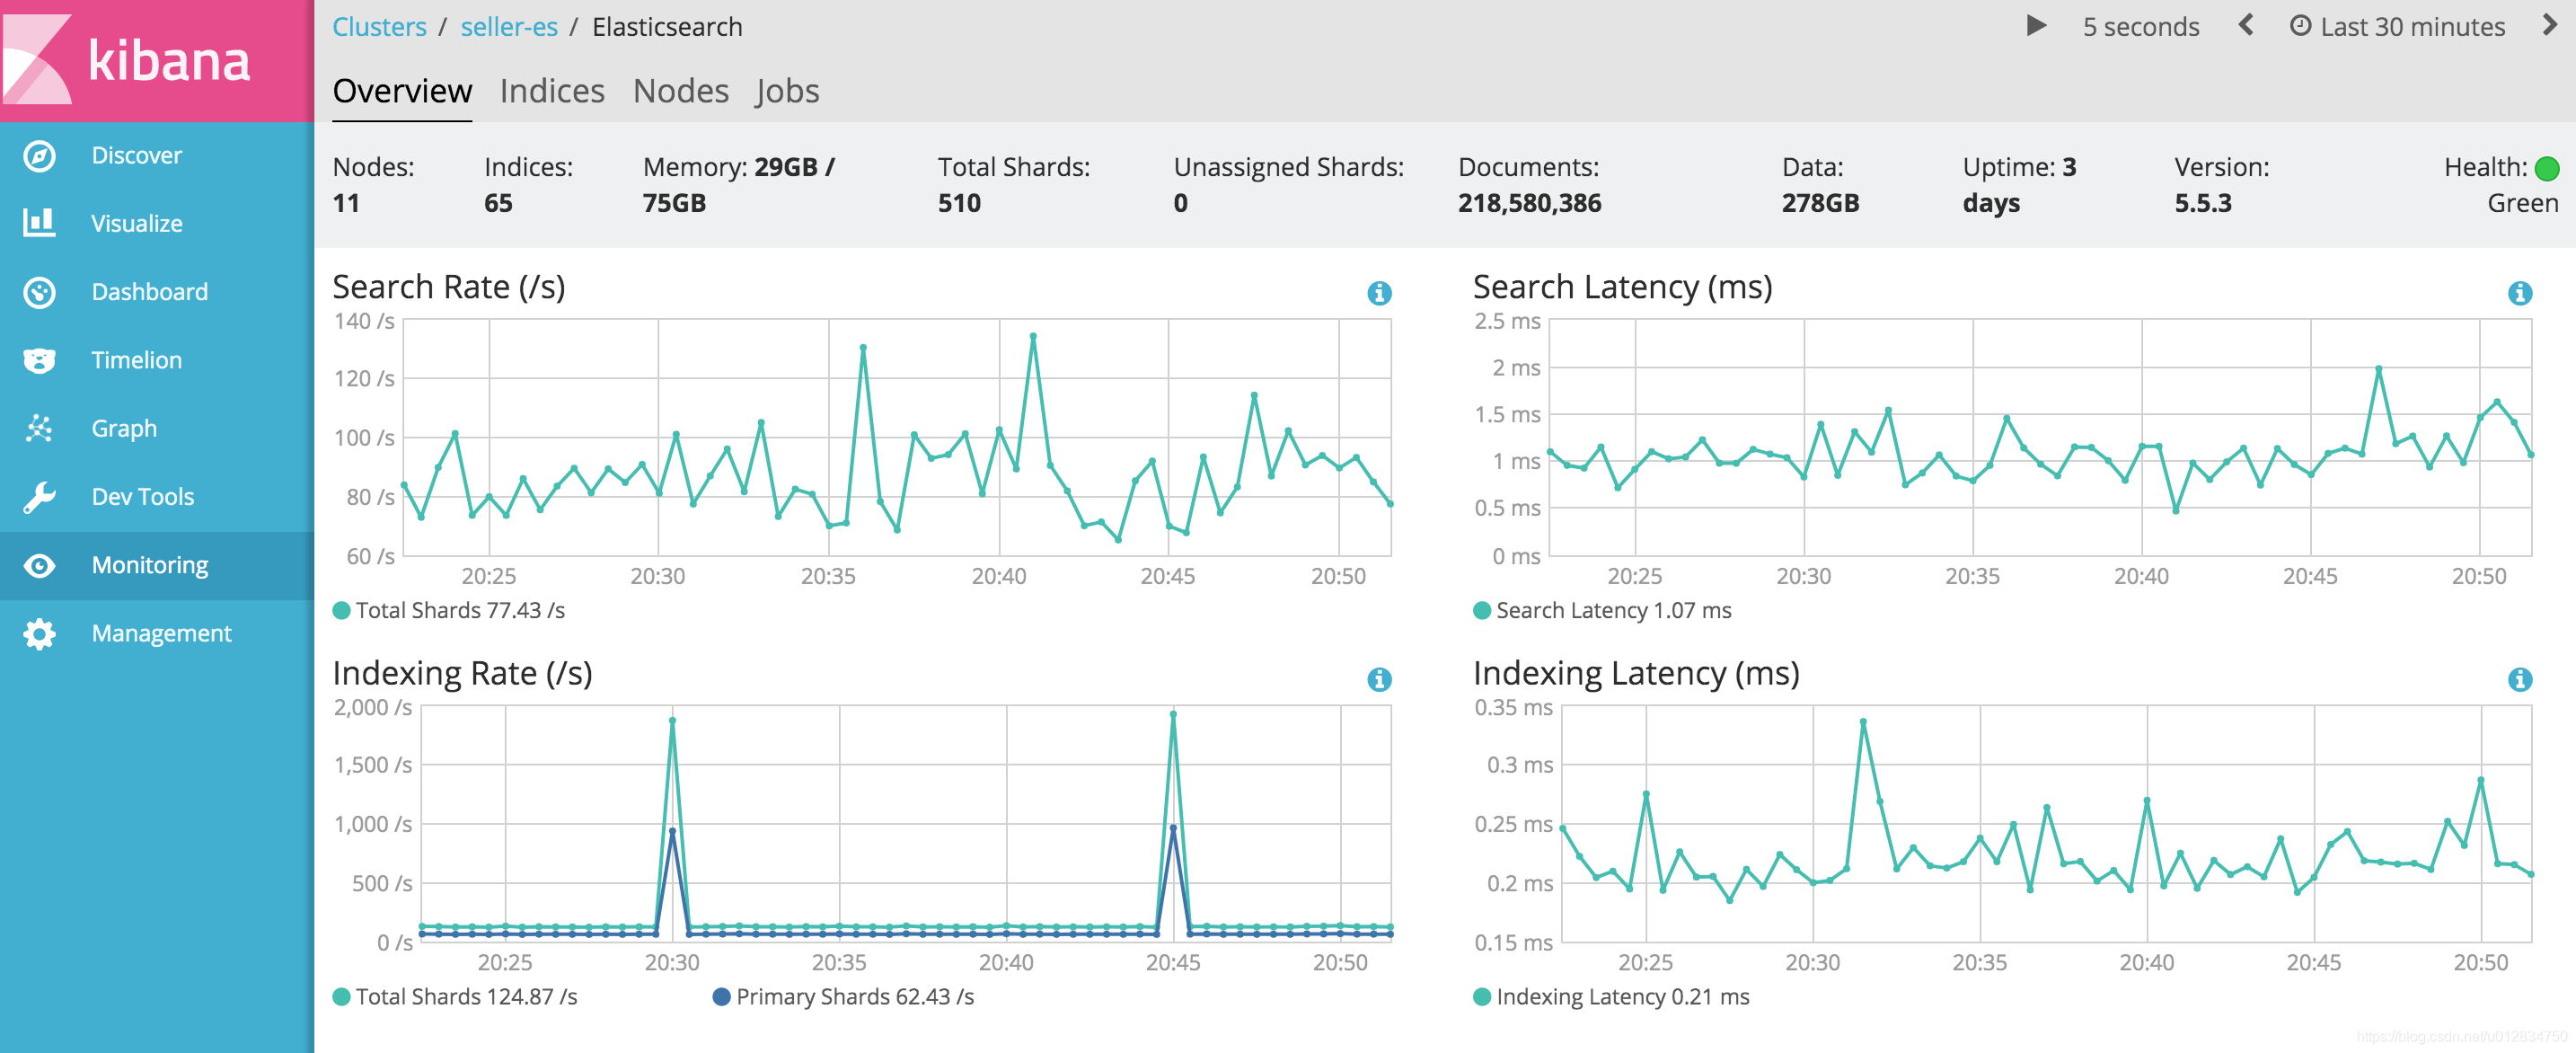Click the Documents value 218,580,386
The image size is (2576, 1053).
coord(1529,203)
